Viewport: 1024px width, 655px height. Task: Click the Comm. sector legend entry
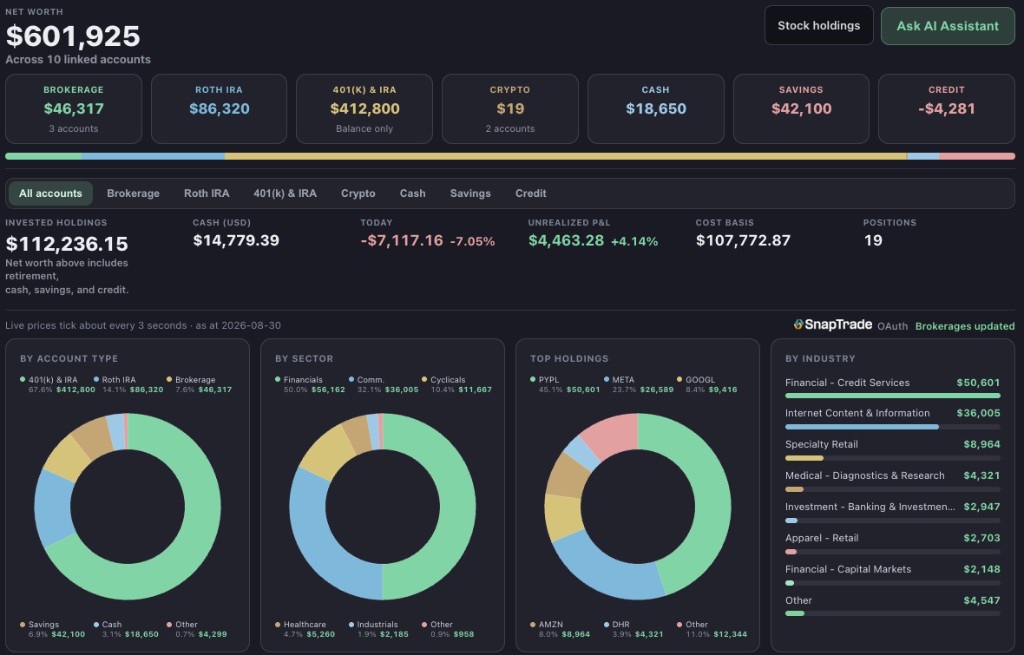[x=383, y=384]
